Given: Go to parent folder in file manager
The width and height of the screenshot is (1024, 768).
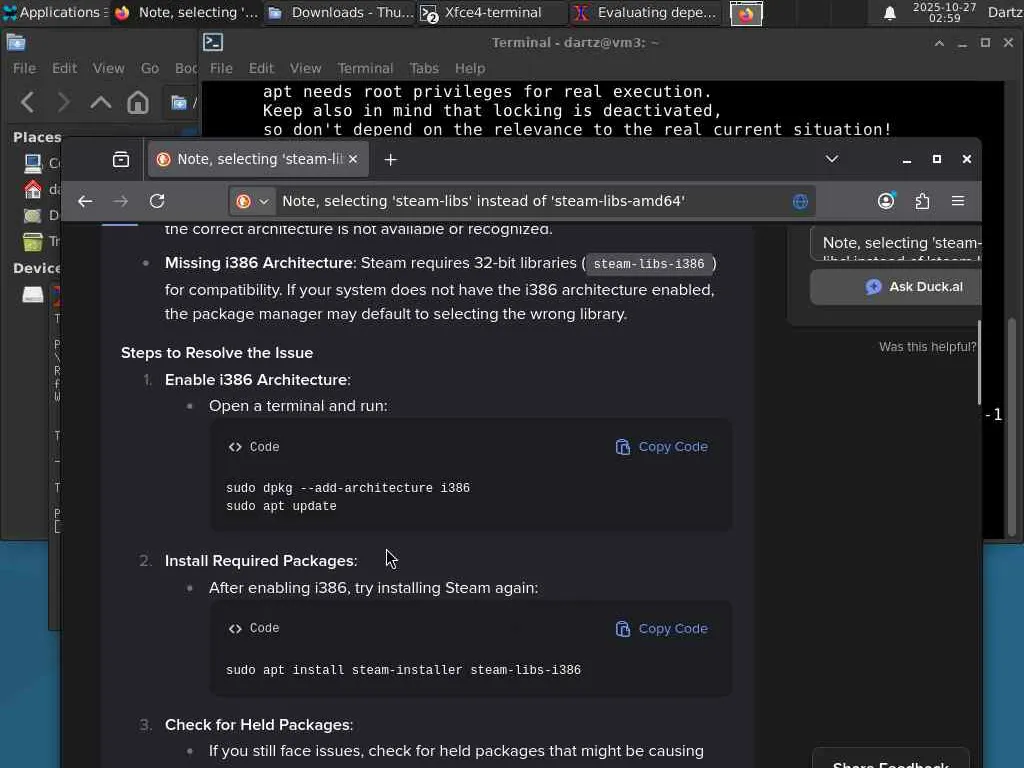Looking at the screenshot, I should (101, 103).
